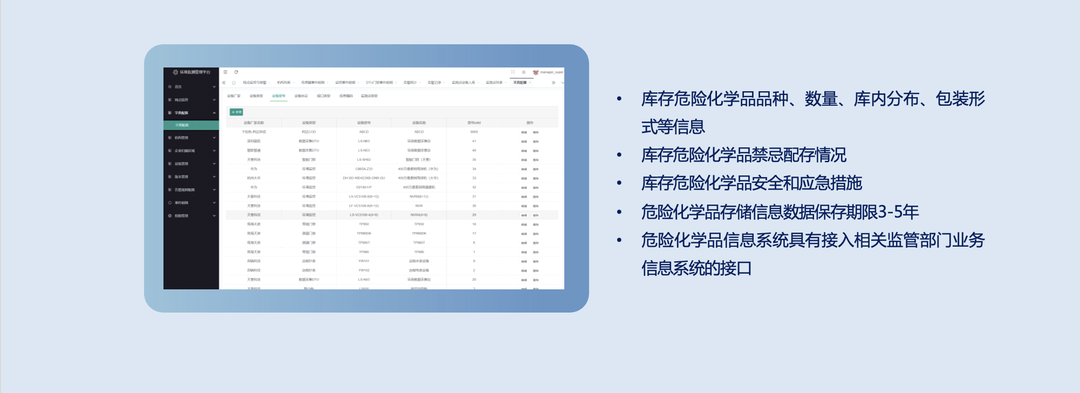Click the lock icon left of the avatar
Viewport: 1080px width, 393px height.
pyautogui.click(x=523, y=72)
